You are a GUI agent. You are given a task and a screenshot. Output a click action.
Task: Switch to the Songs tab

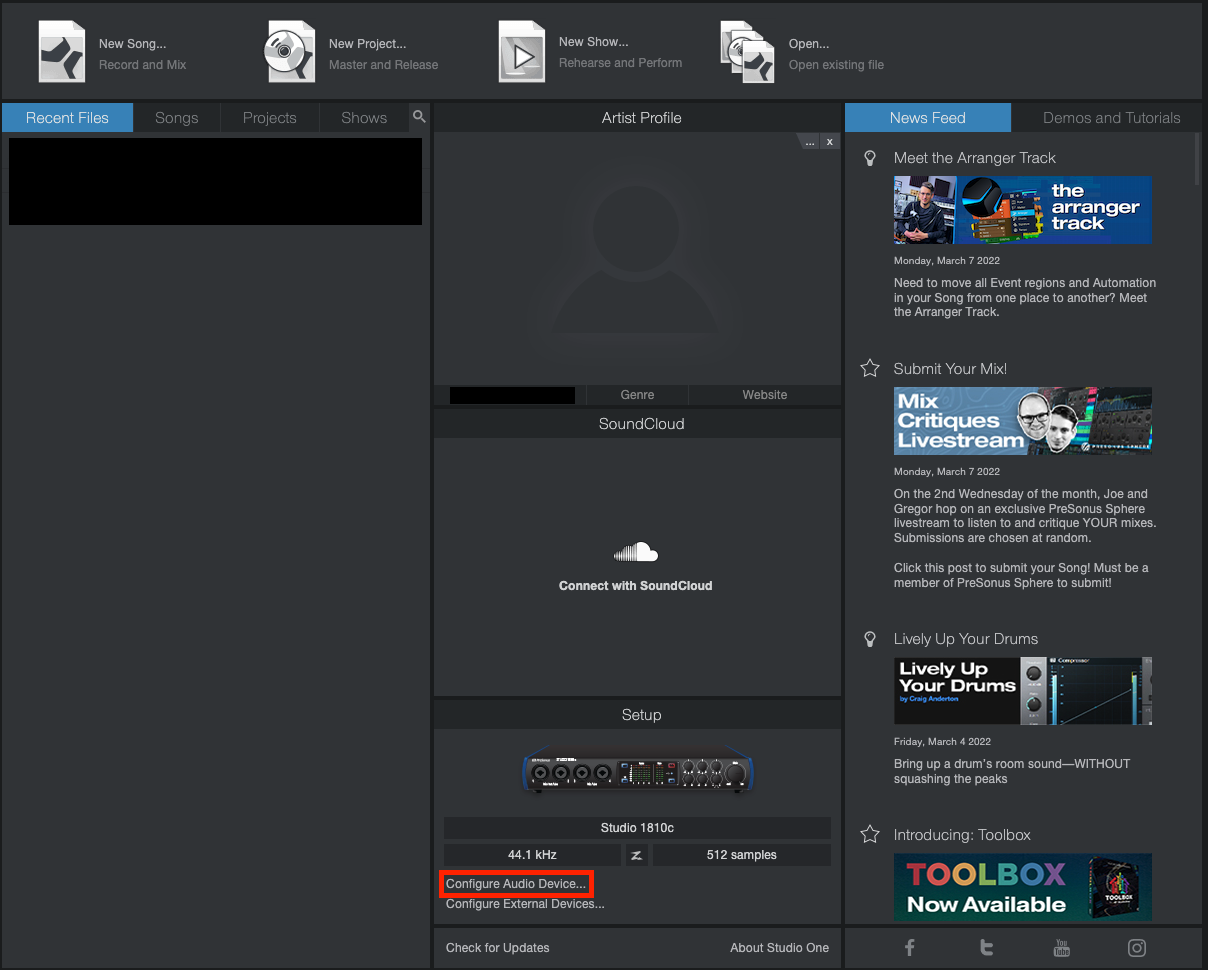(177, 118)
